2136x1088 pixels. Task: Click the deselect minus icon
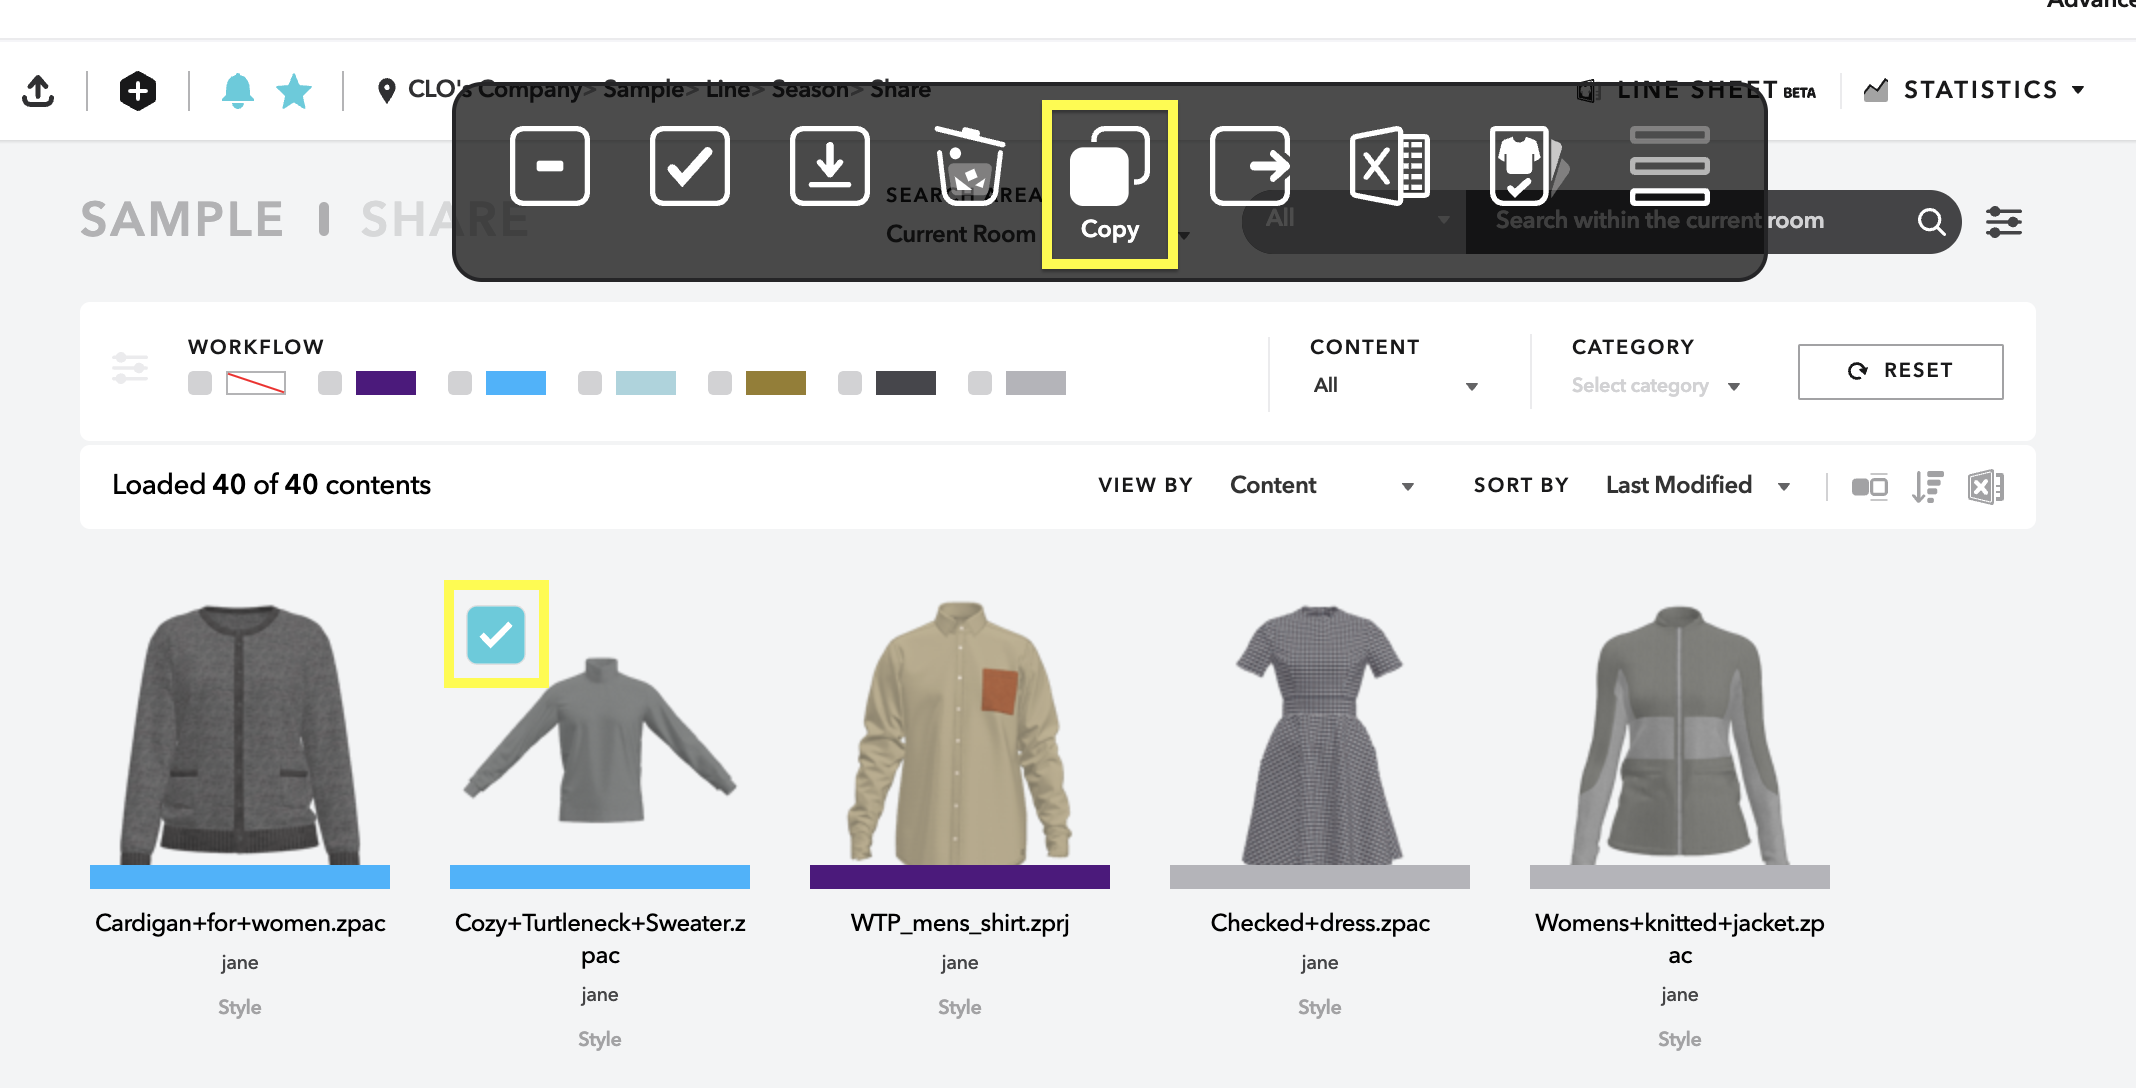pyautogui.click(x=549, y=166)
